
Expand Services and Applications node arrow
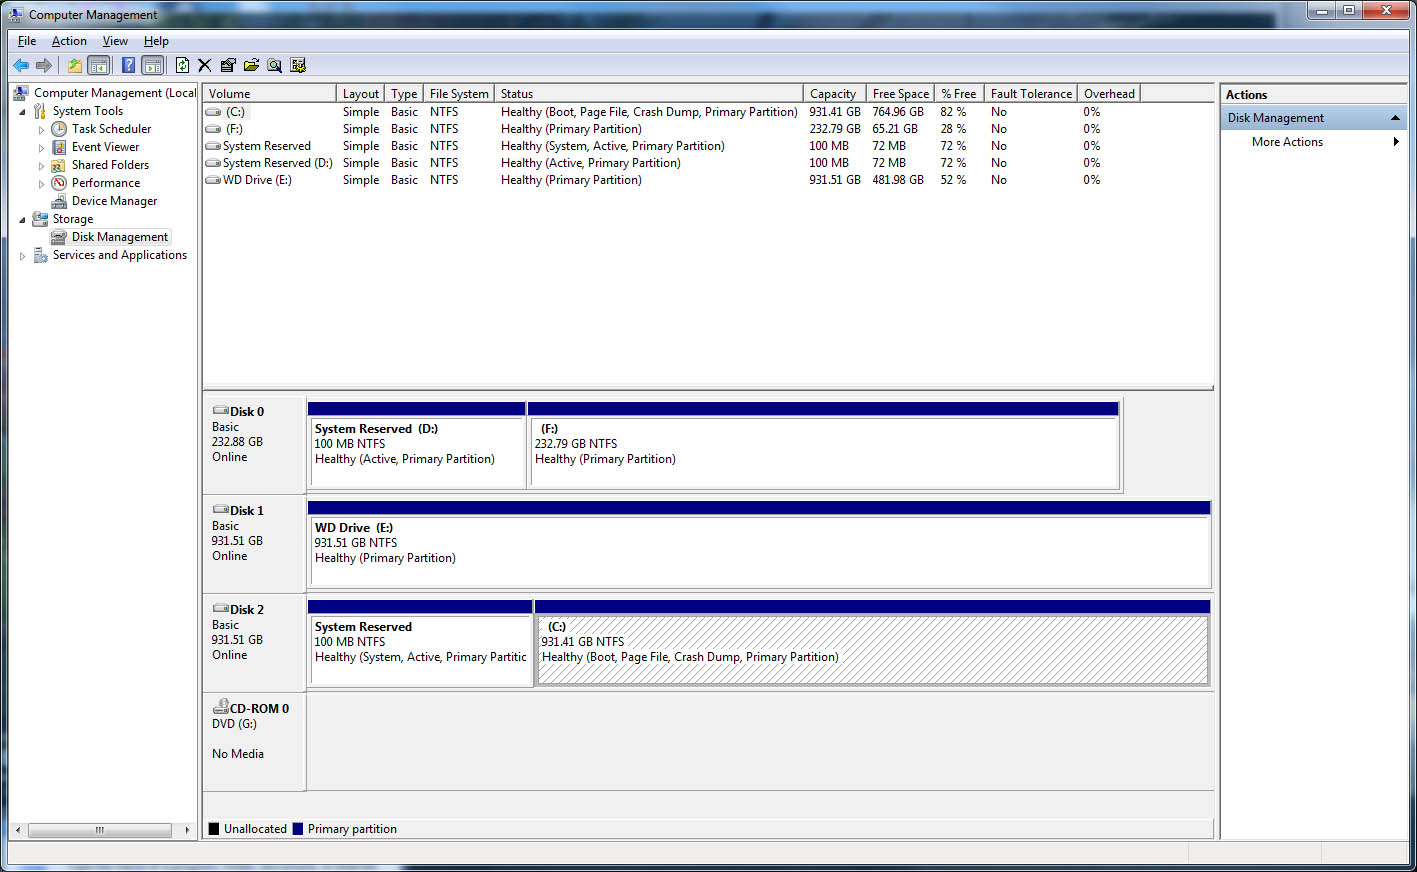click(x=22, y=256)
